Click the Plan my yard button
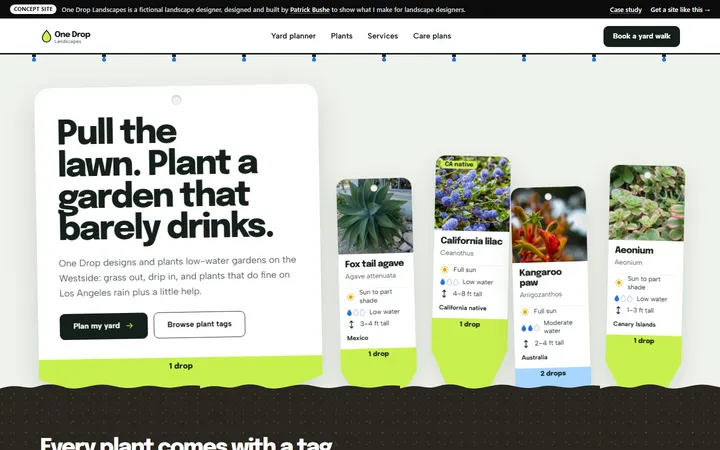Viewport: 720px width, 450px height. (104, 326)
